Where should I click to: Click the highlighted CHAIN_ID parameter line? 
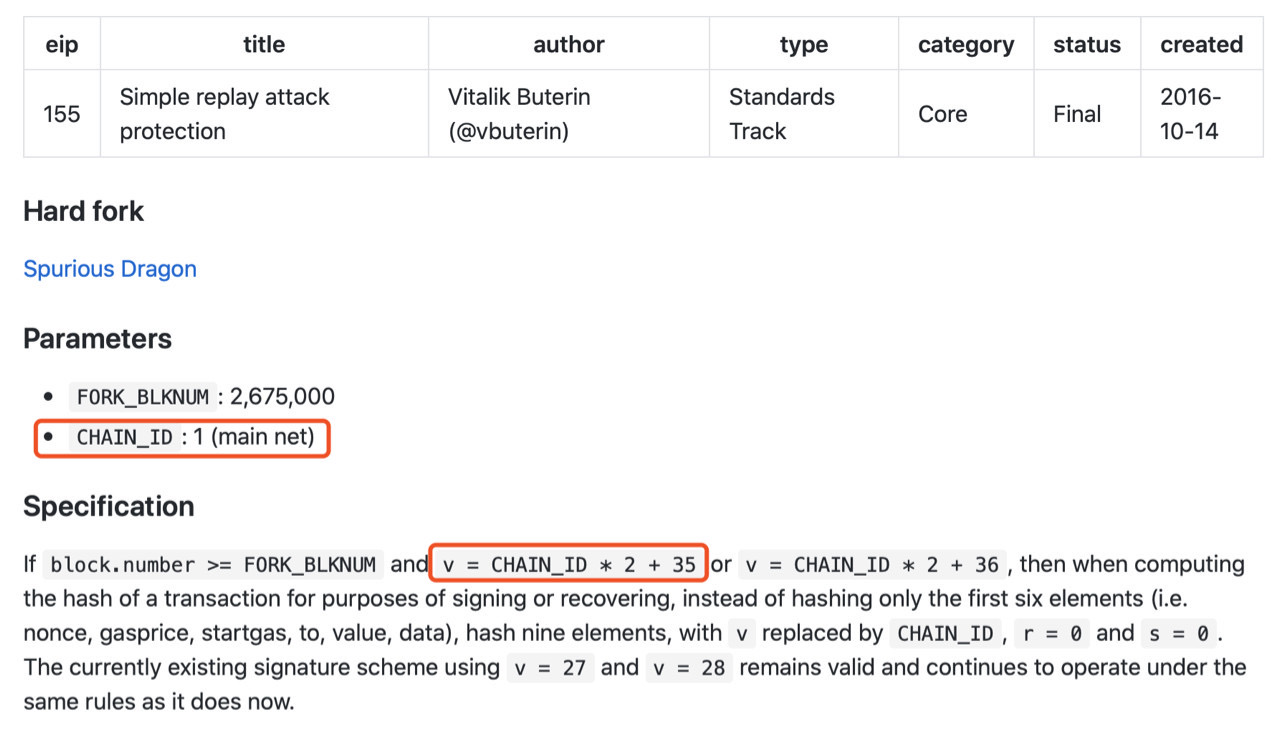182,438
